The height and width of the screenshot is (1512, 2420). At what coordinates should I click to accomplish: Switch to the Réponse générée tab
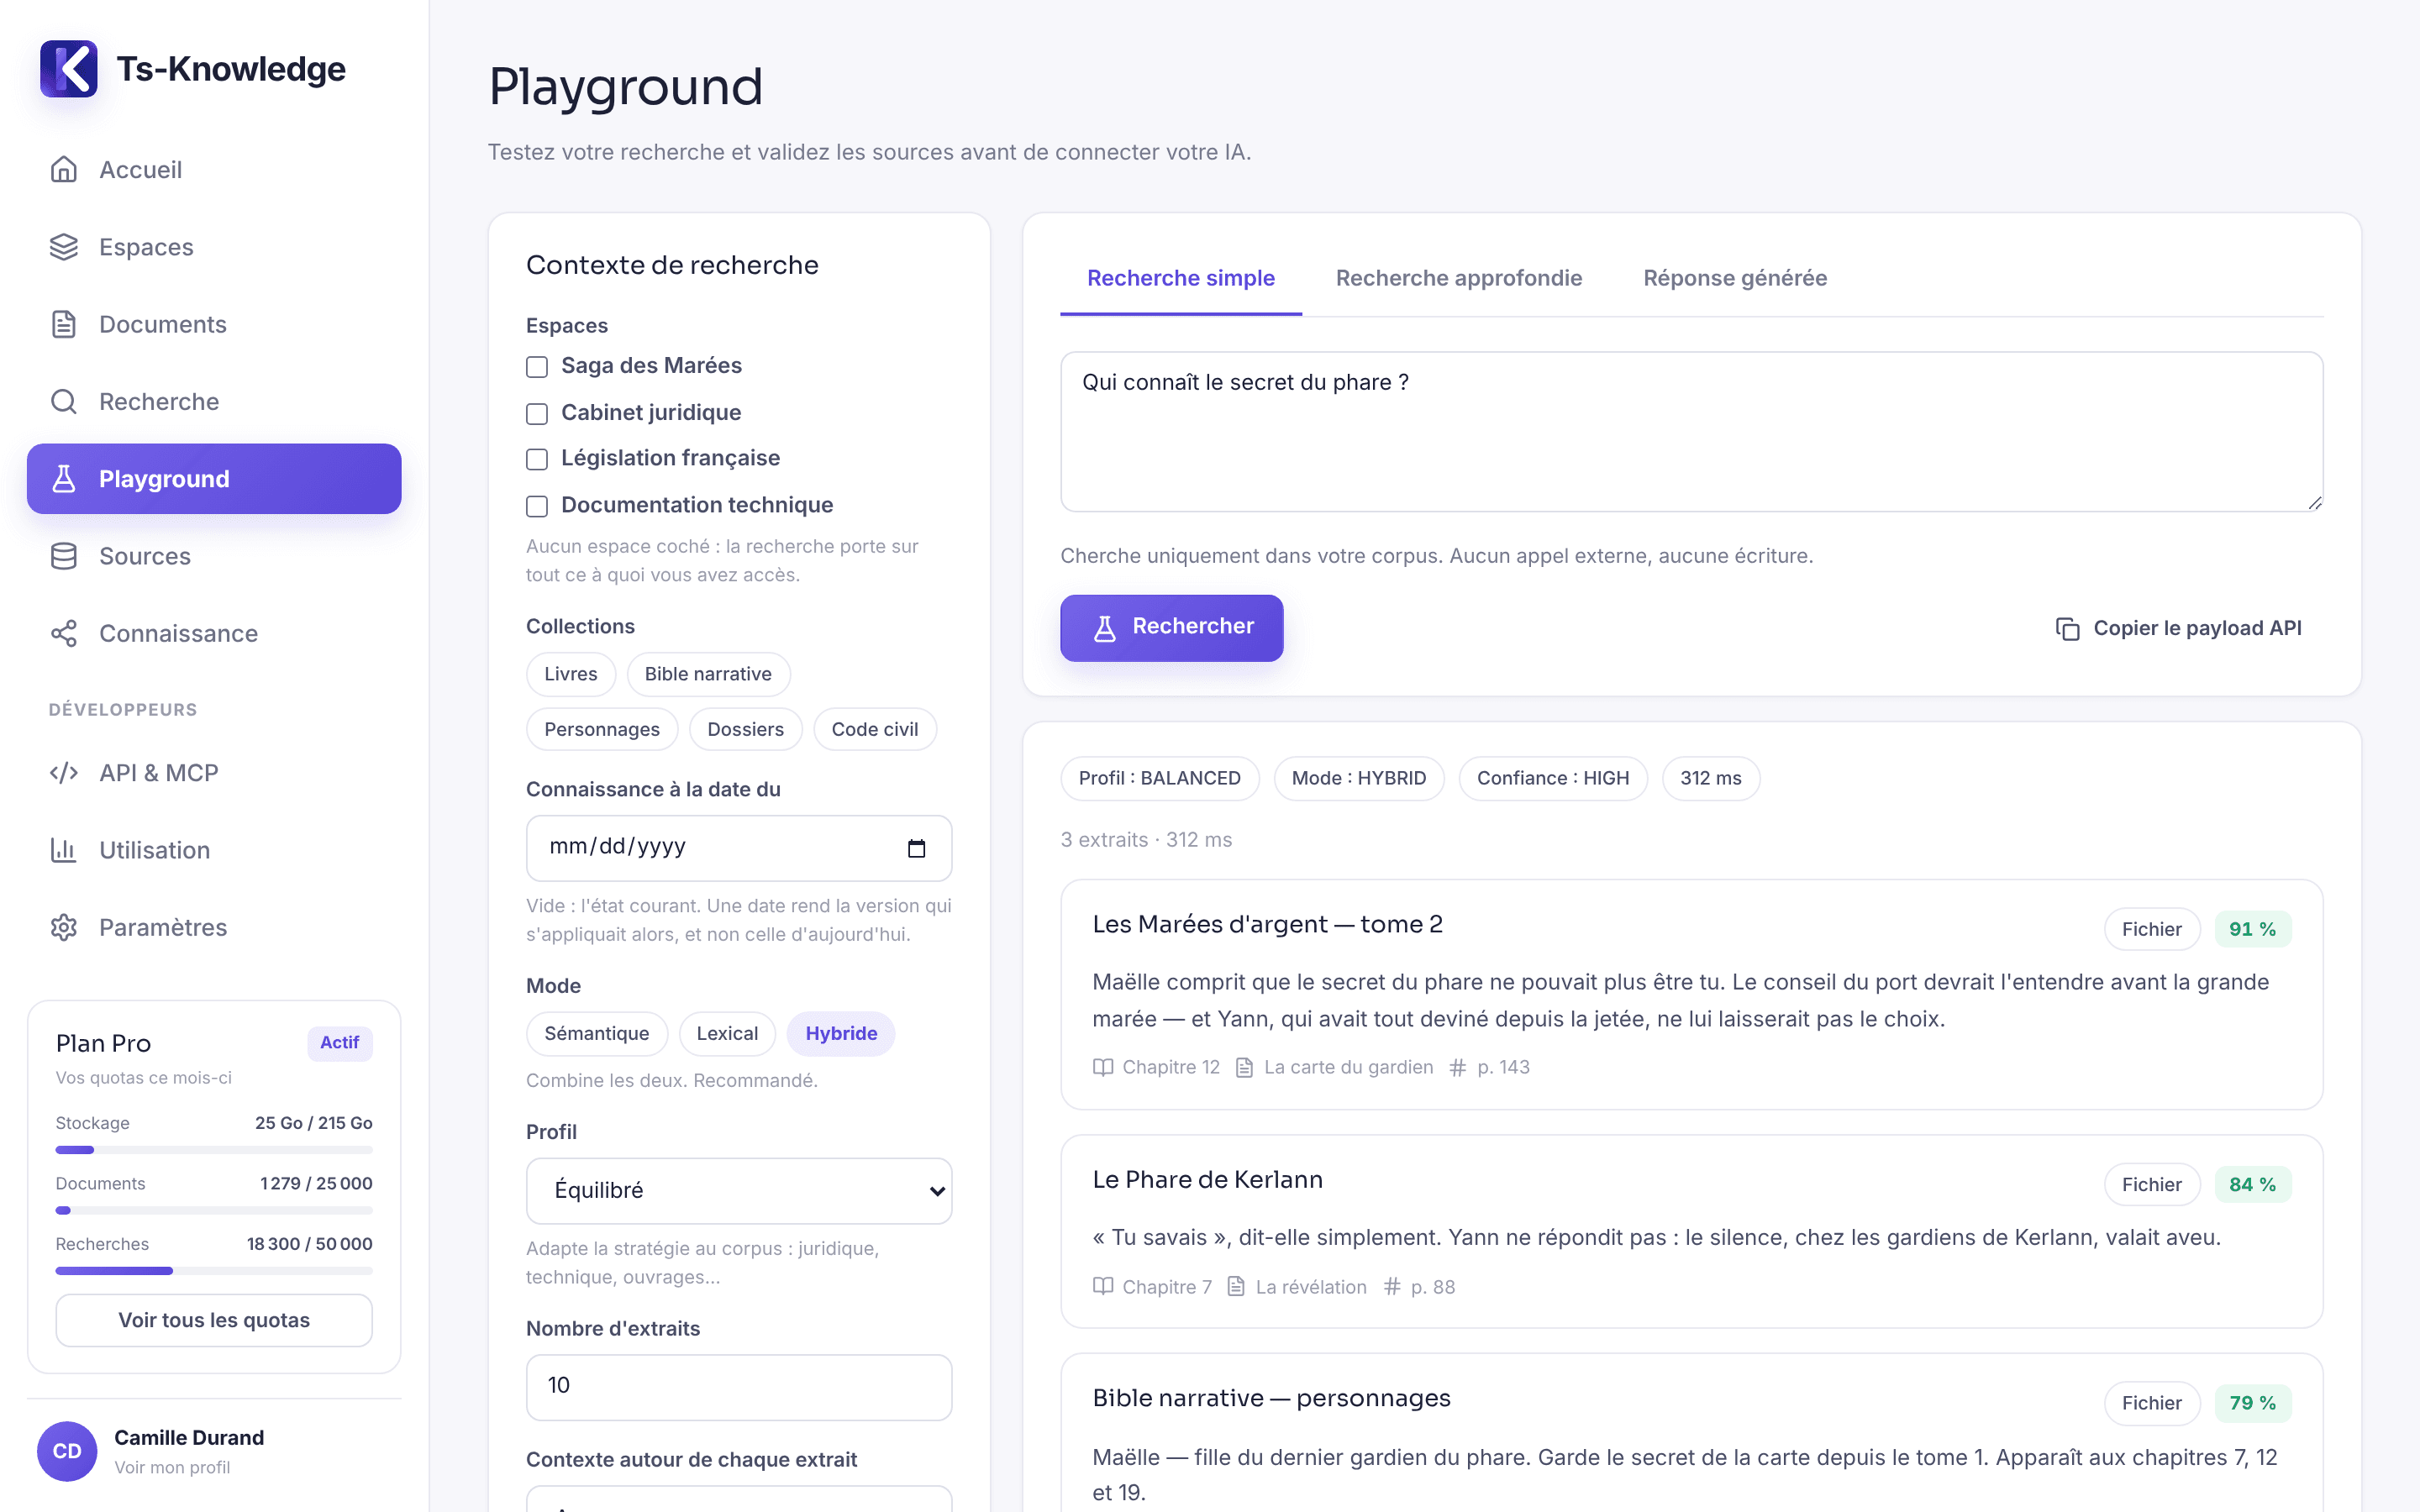point(1735,278)
